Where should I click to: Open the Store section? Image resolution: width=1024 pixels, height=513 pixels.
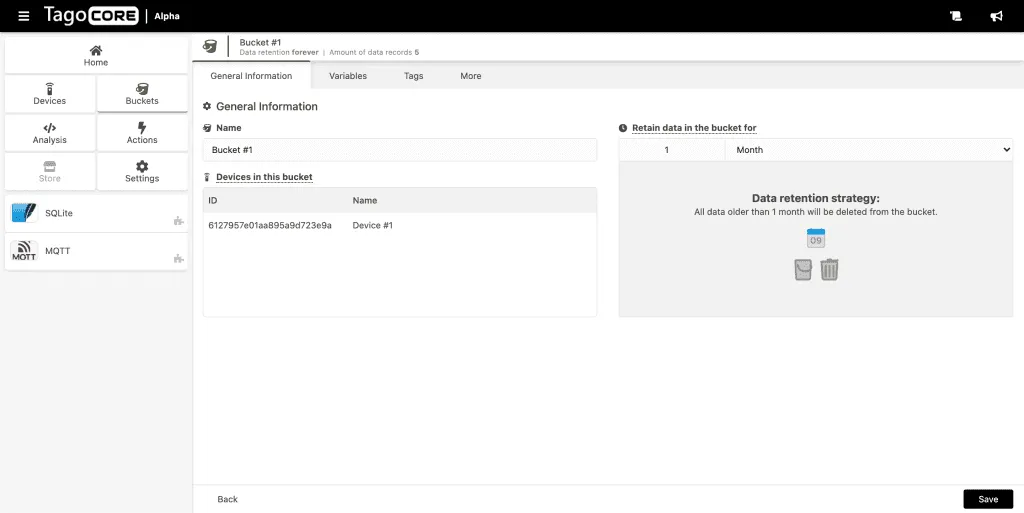(50, 171)
